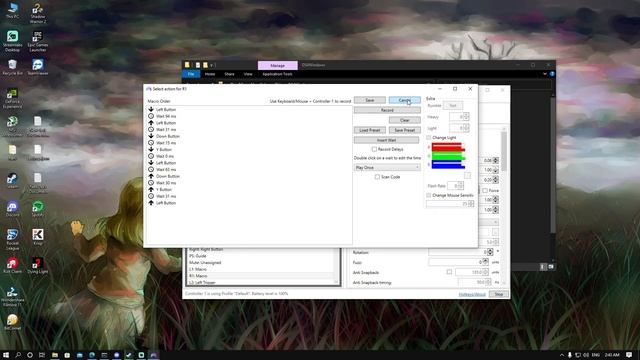
Task: Click the Stop button in DS4Windows
Action: [x=499, y=294]
